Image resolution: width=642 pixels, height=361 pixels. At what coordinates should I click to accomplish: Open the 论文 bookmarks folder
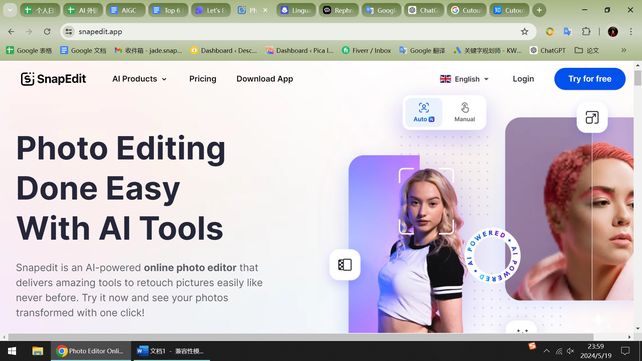coord(587,50)
